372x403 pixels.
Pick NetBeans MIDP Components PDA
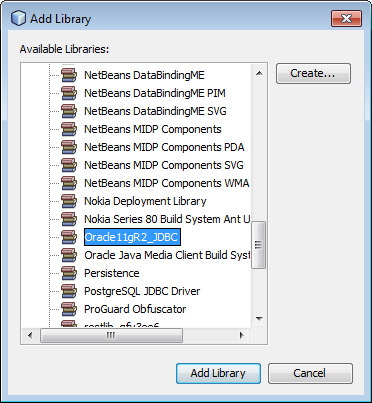click(x=164, y=147)
